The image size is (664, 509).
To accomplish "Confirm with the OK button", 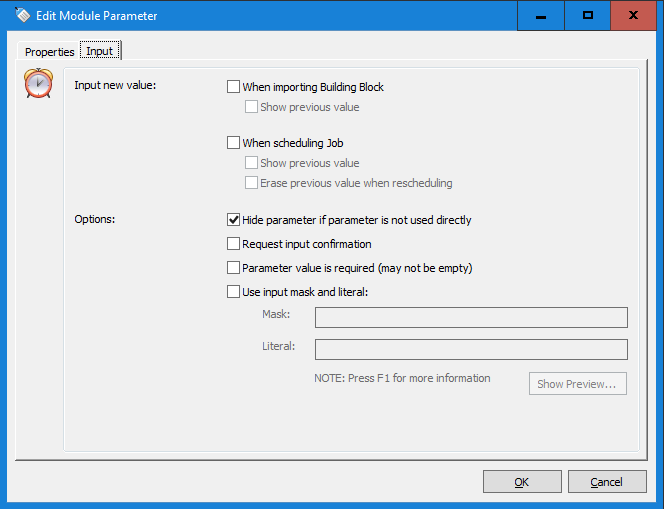I will tap(522, 482).
